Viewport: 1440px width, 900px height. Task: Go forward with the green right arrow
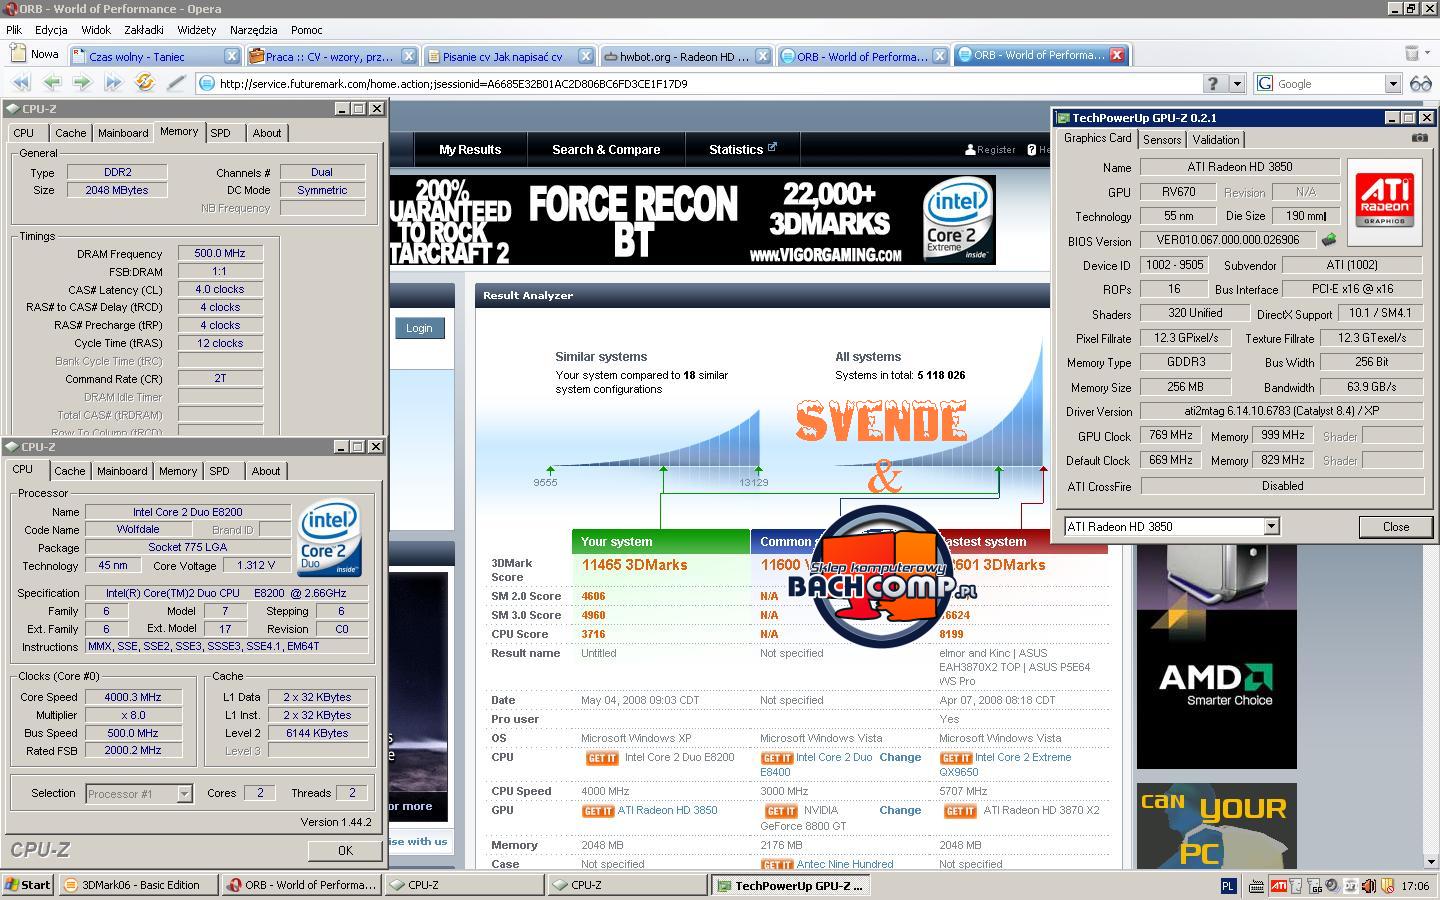(82, 83)
